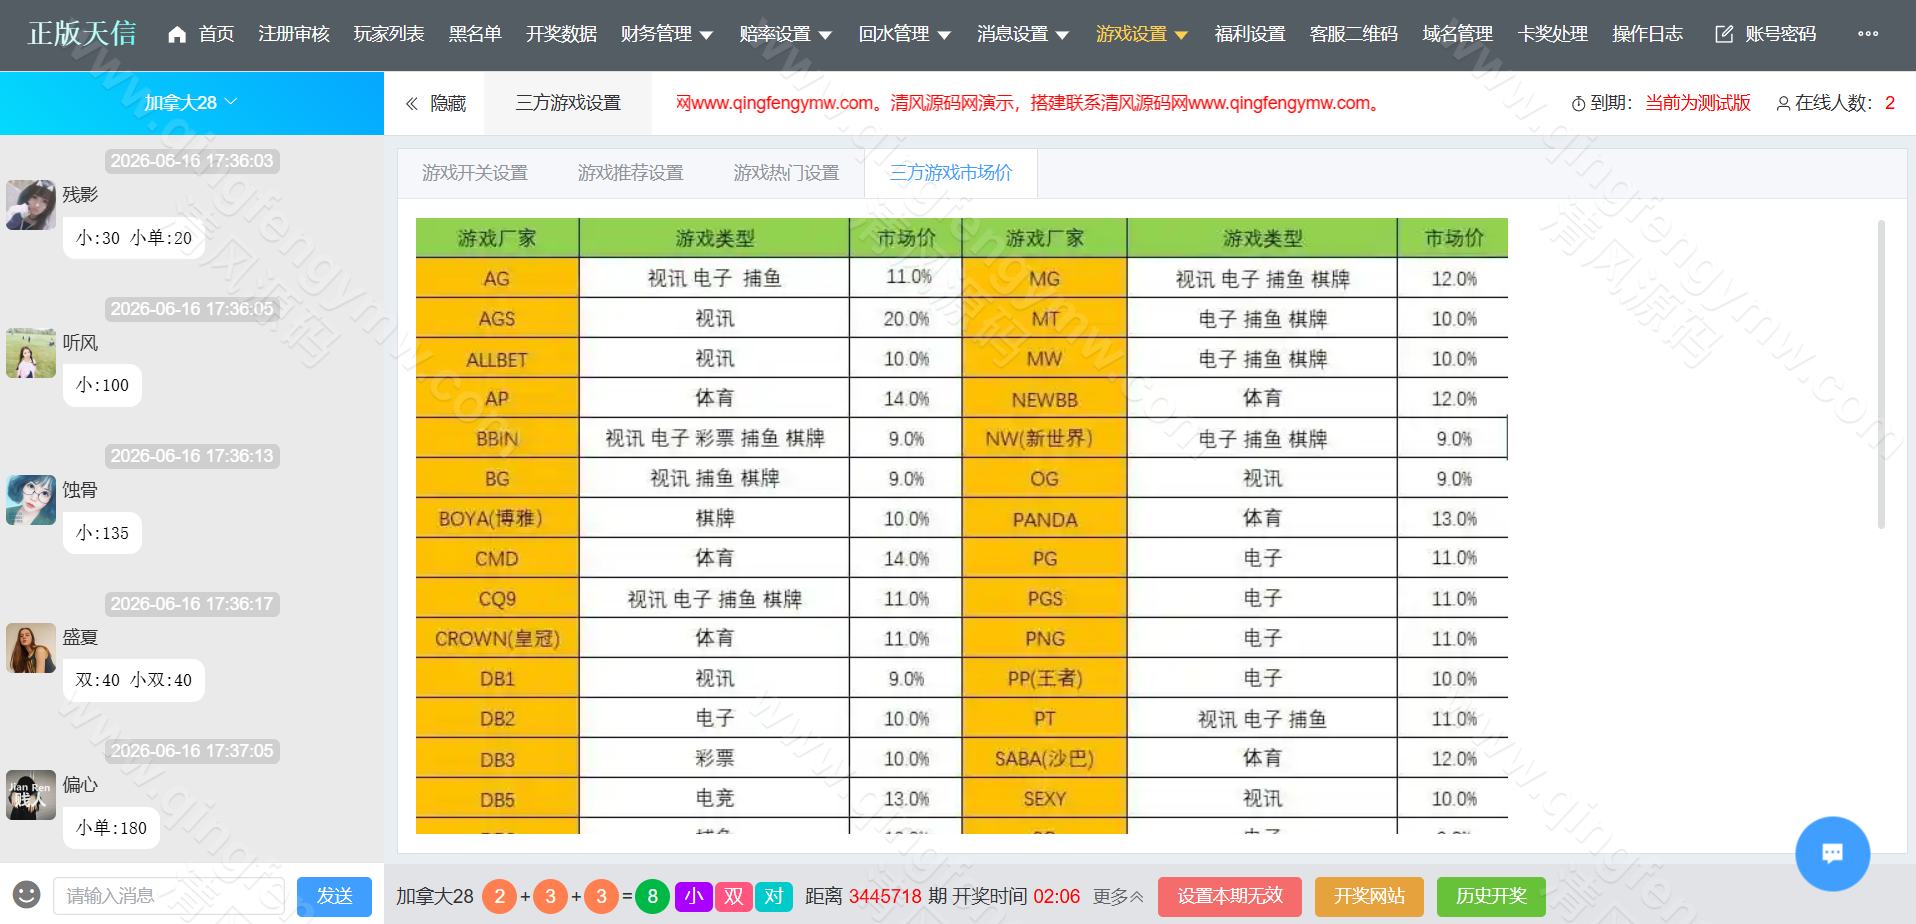Click the table's vertical scrollbar

[1881, 375]
